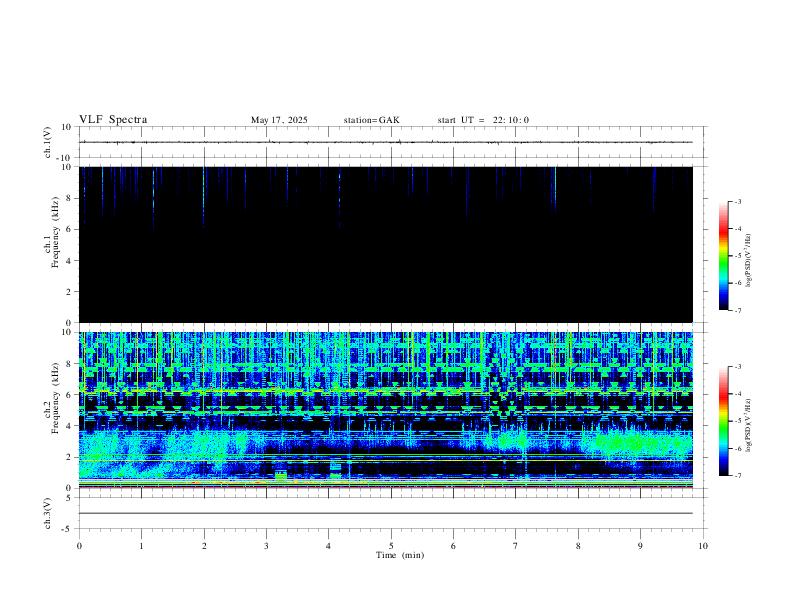
Task: Click the "4" kHz tick on ch.2 axis
Action: tap(68, 426)
